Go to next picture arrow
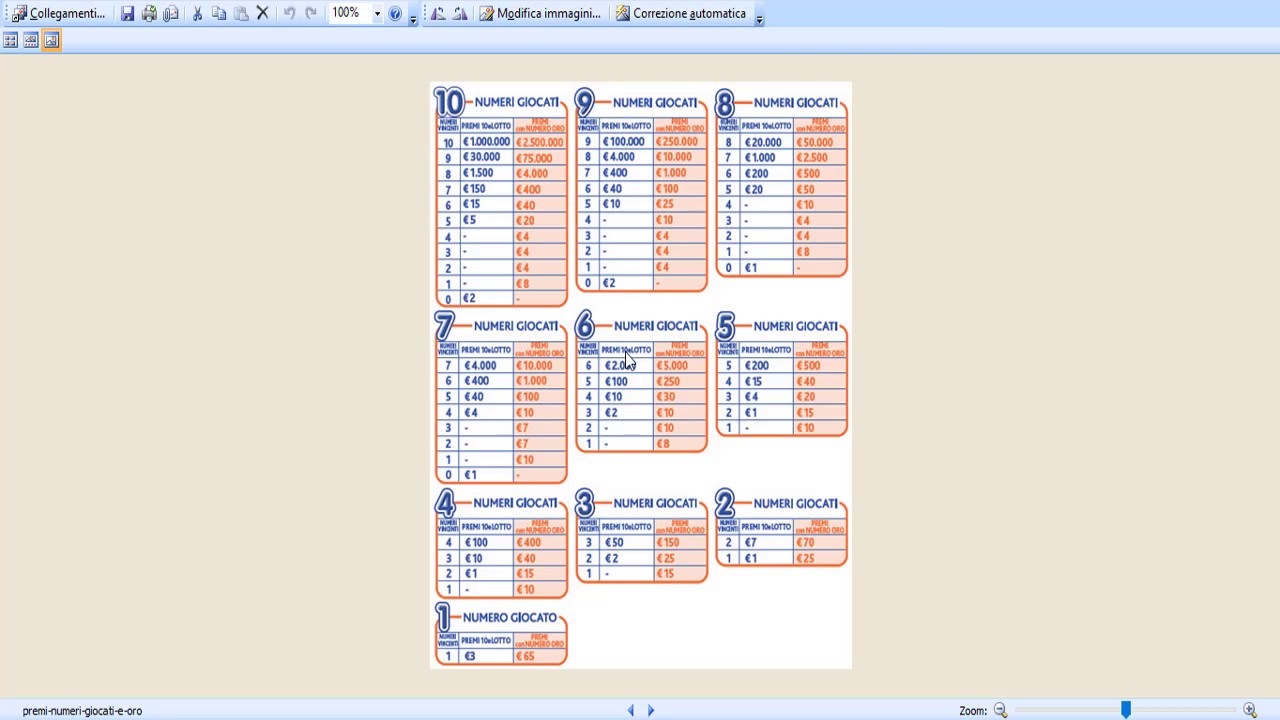The width and height of the screenshot is (1280, 720). [x=651, y=710]
